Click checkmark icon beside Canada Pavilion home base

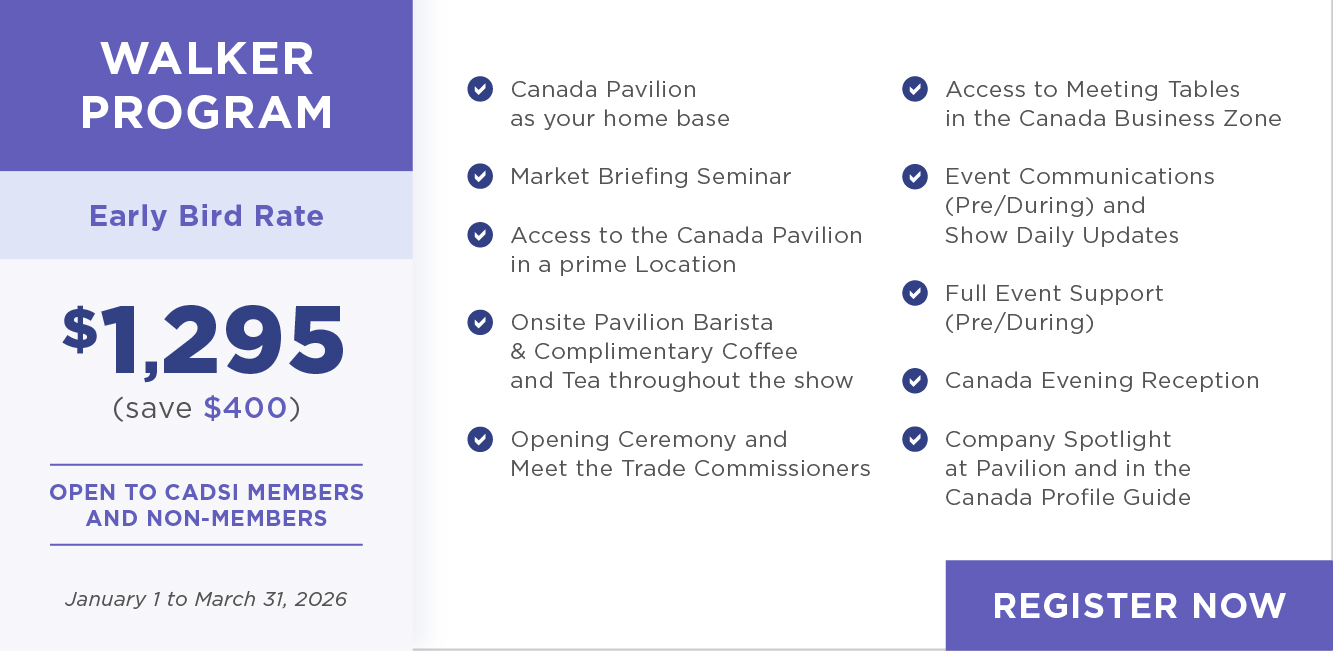pos(480,89)
